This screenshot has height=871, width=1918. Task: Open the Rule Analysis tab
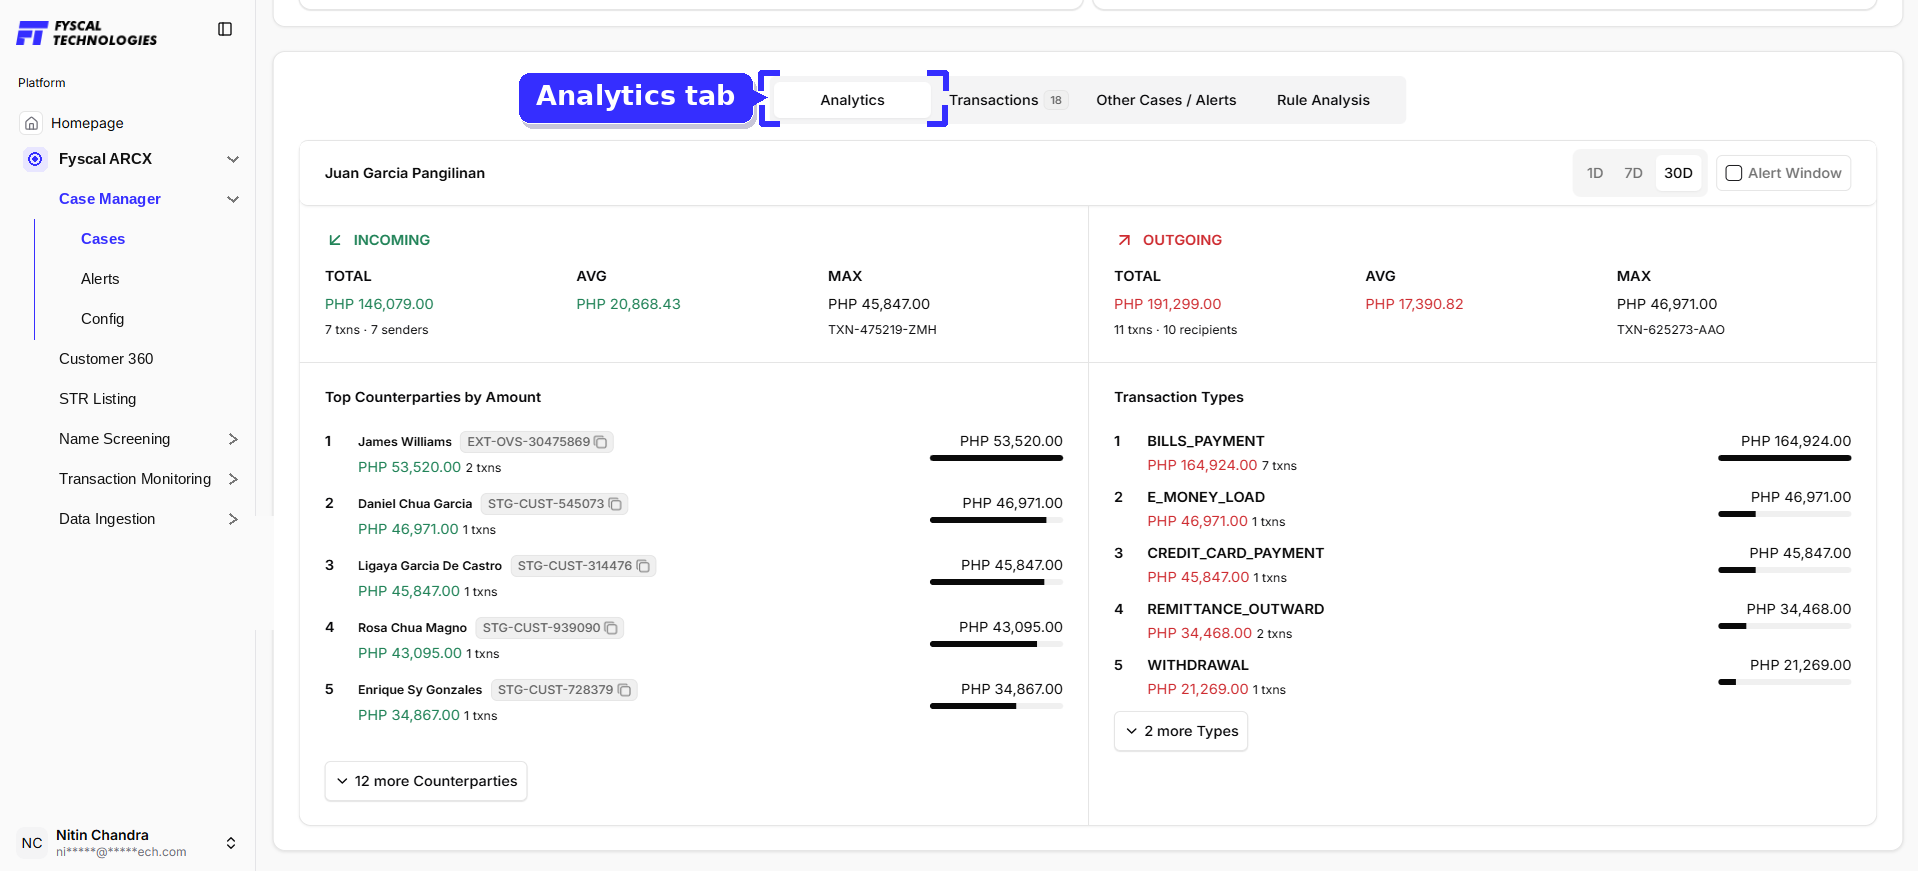point(1323,100)
